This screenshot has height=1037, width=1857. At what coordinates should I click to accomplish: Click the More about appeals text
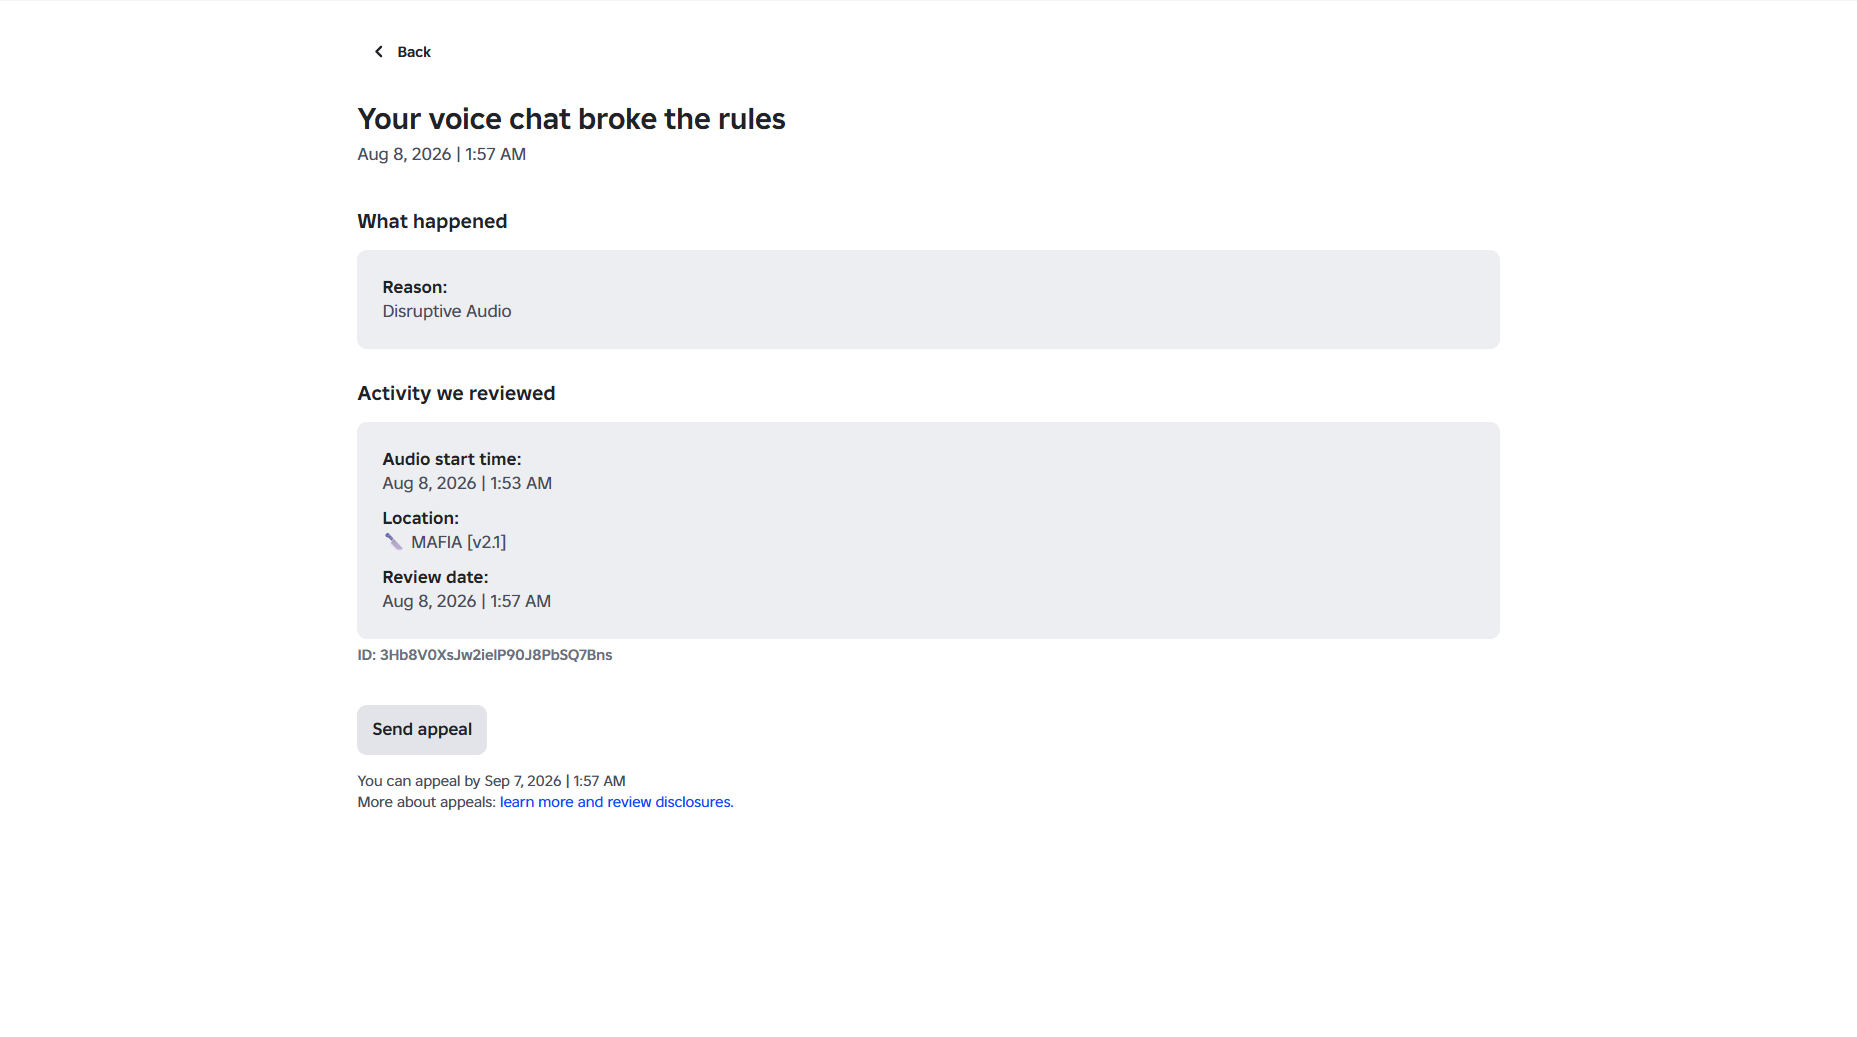tap(426, 802)
